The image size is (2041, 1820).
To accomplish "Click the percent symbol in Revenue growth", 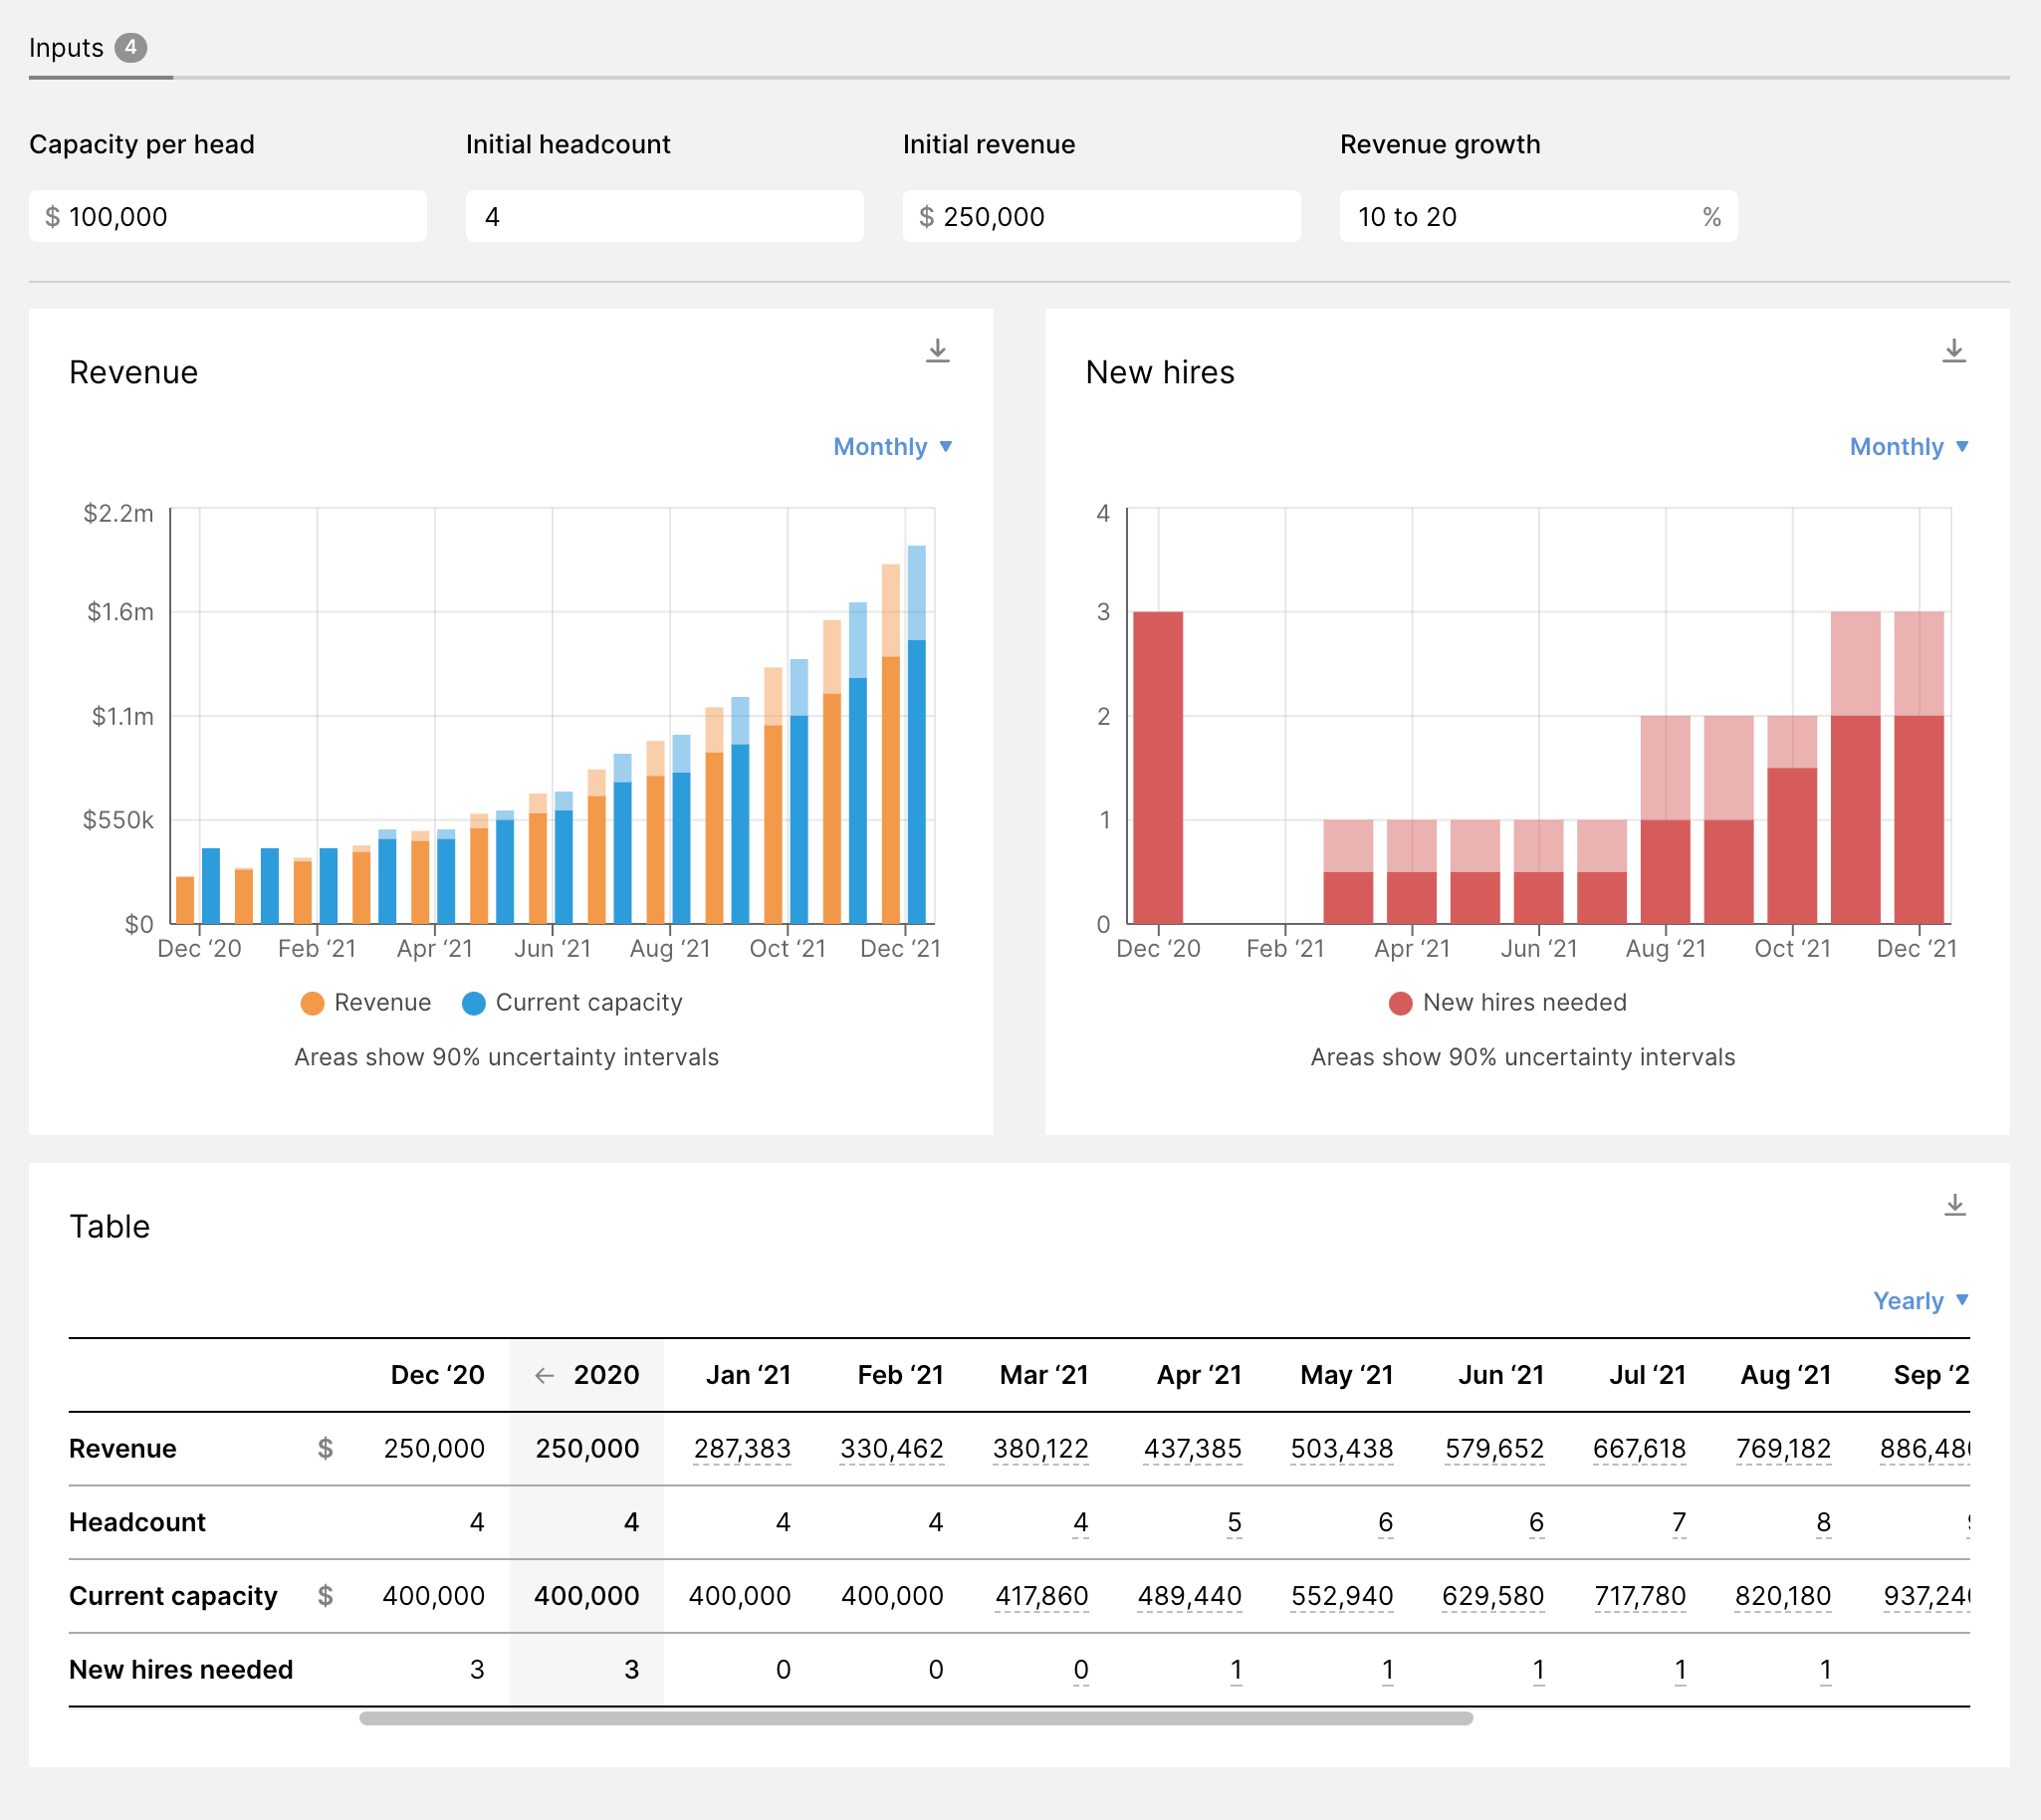I will 1711,217.
